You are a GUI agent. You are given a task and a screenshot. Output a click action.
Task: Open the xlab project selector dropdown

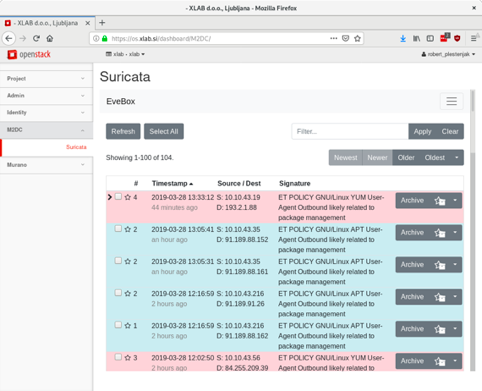click(x=125, y=54)
